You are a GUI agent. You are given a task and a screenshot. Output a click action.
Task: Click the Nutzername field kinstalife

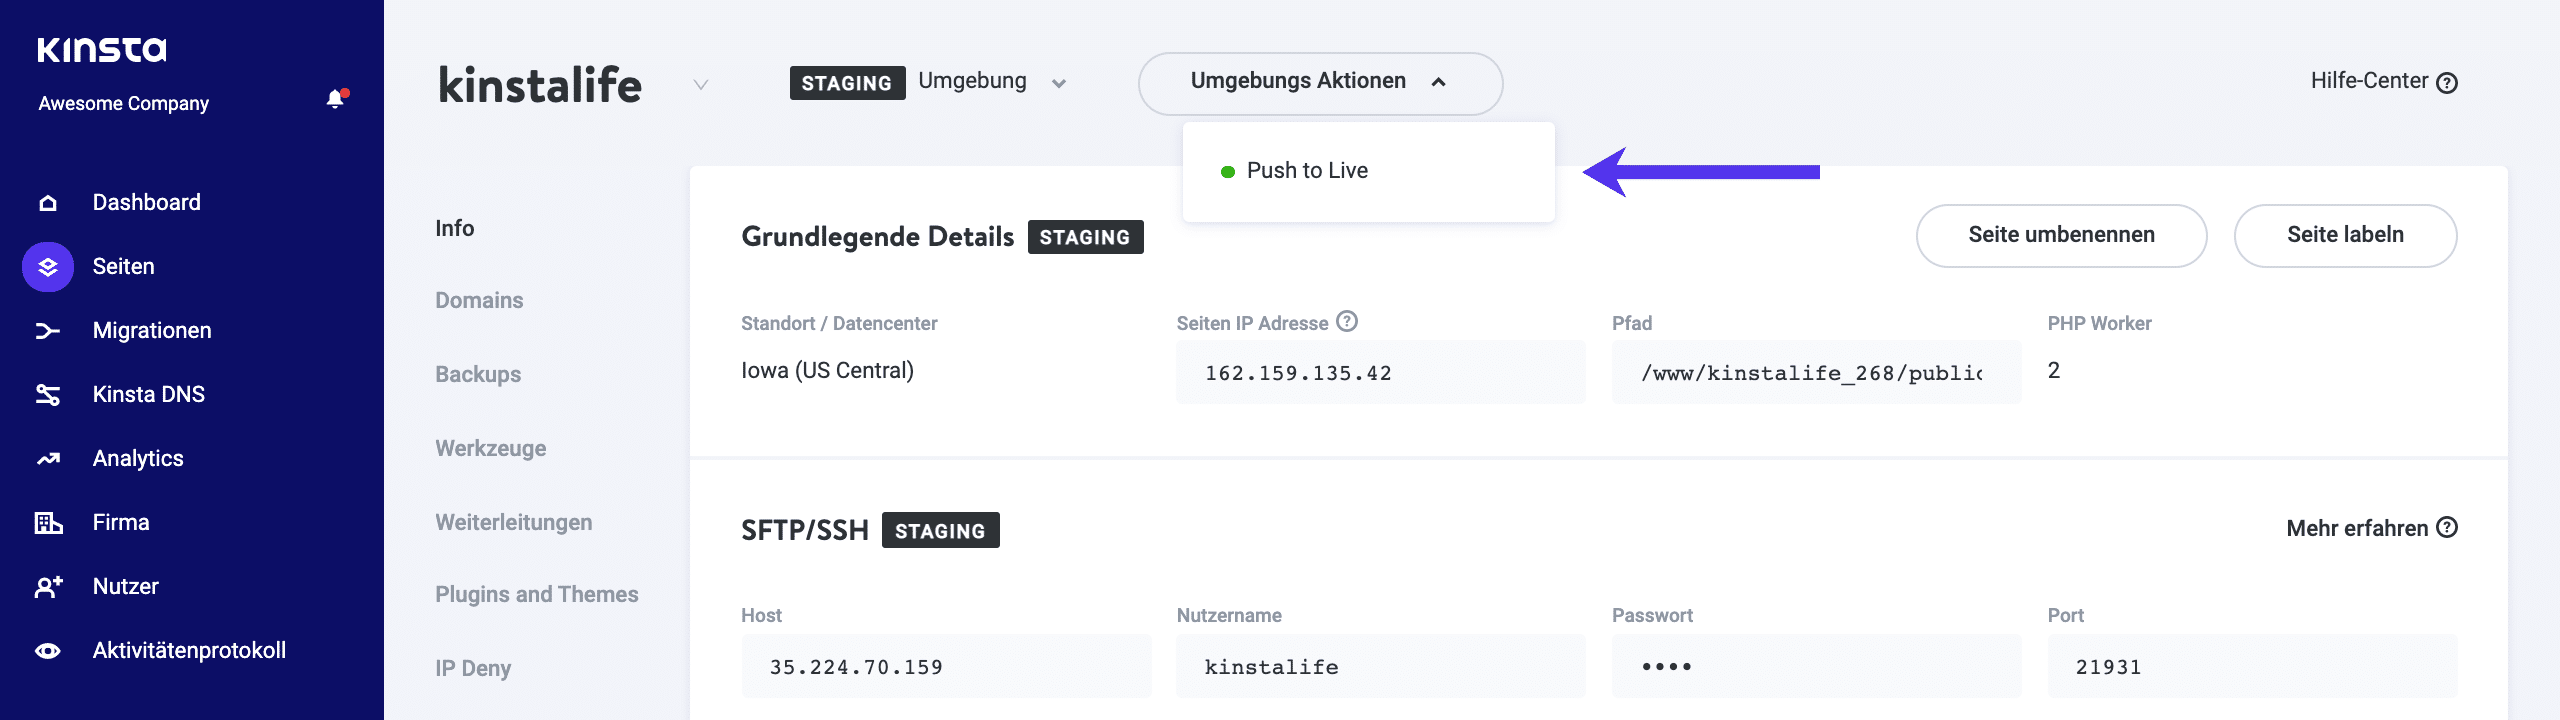click(x=1380, y=666)
